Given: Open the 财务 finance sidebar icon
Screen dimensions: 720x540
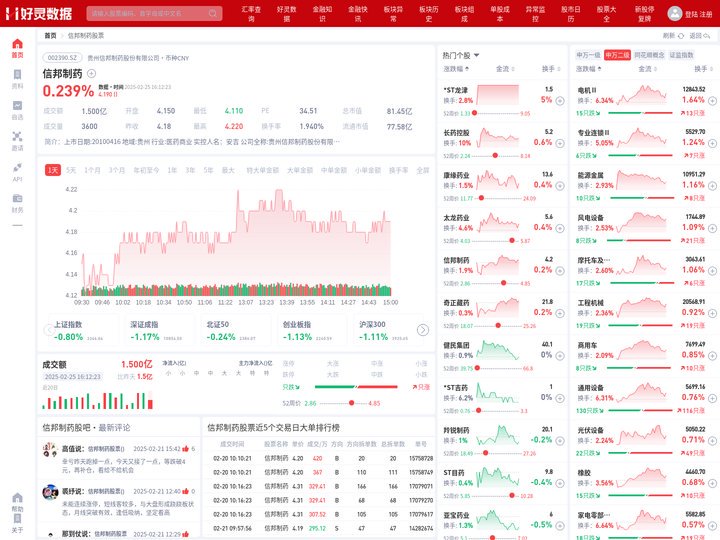Looking at the screenshot, I should pyautogui.click(x=17, y=202).
